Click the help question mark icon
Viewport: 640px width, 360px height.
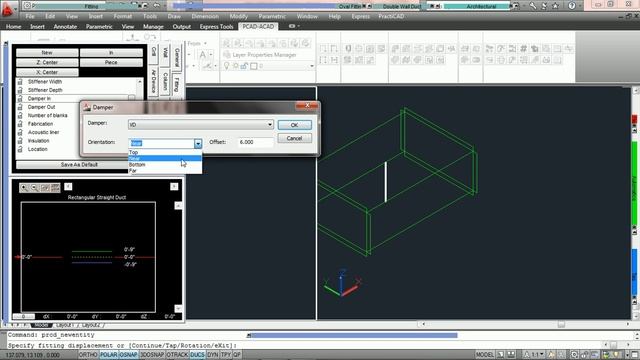572,6
